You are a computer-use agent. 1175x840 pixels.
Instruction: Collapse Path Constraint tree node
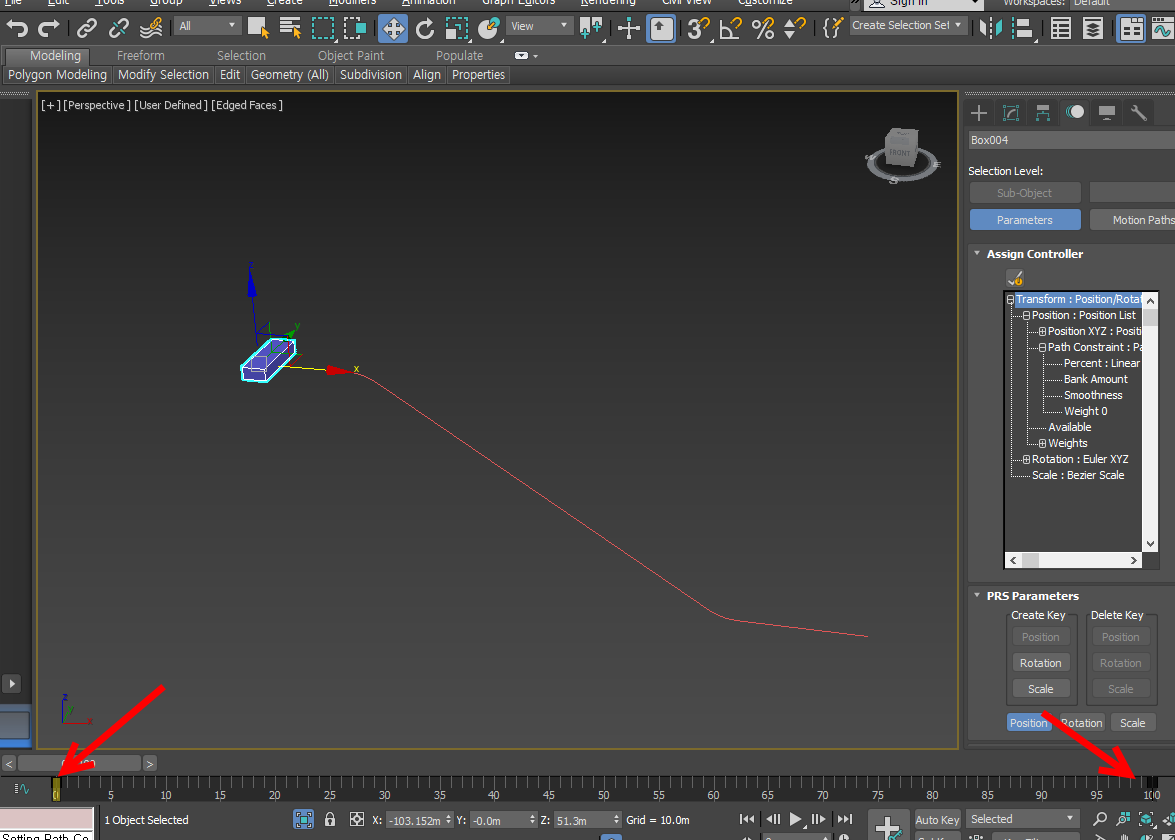click(1042, 348)
